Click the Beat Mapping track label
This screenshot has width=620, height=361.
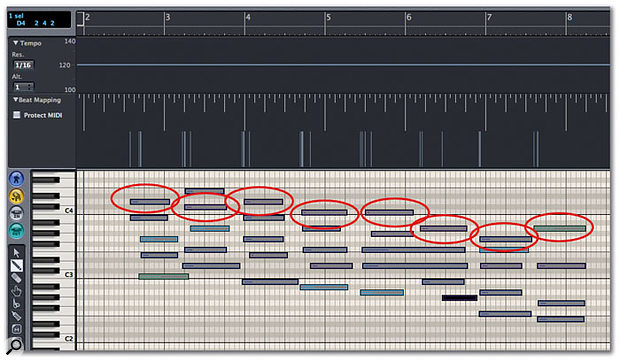pos(40,100)
